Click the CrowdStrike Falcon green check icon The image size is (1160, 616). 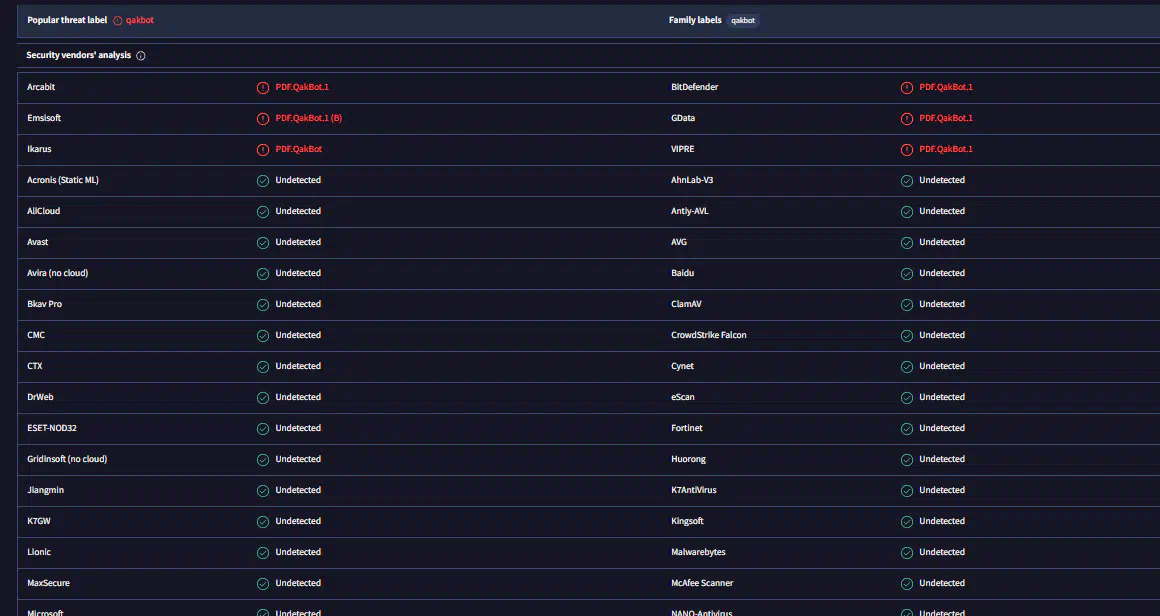pos(907,335)
